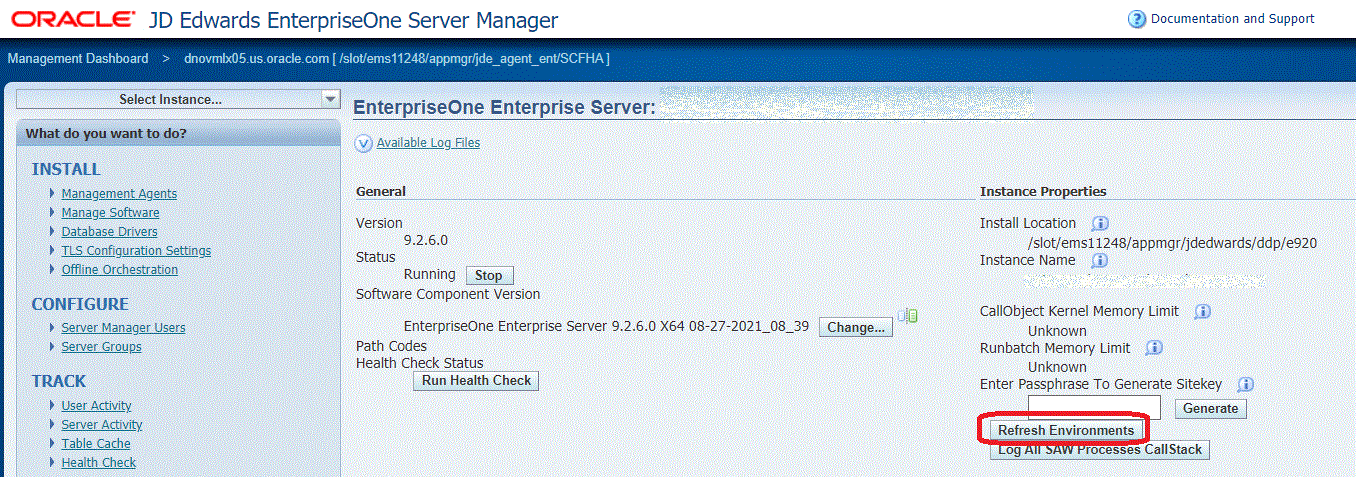Screen dimensions: 1356x477
Task: Stop the running server
Action: coord(489,275)
